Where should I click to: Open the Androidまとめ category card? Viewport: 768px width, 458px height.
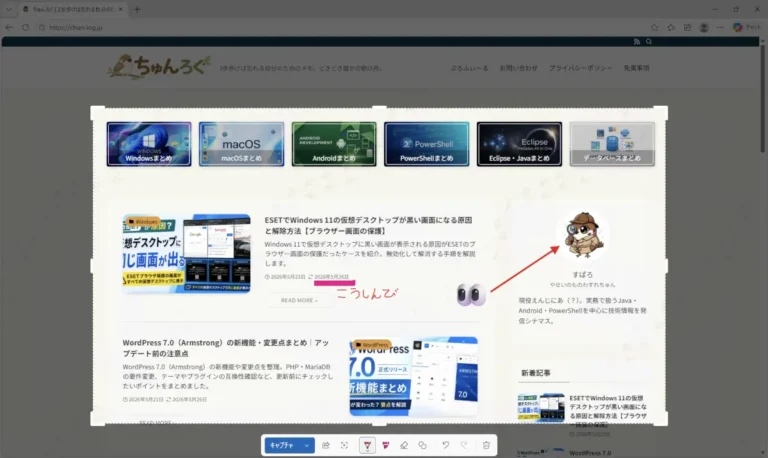334,144
